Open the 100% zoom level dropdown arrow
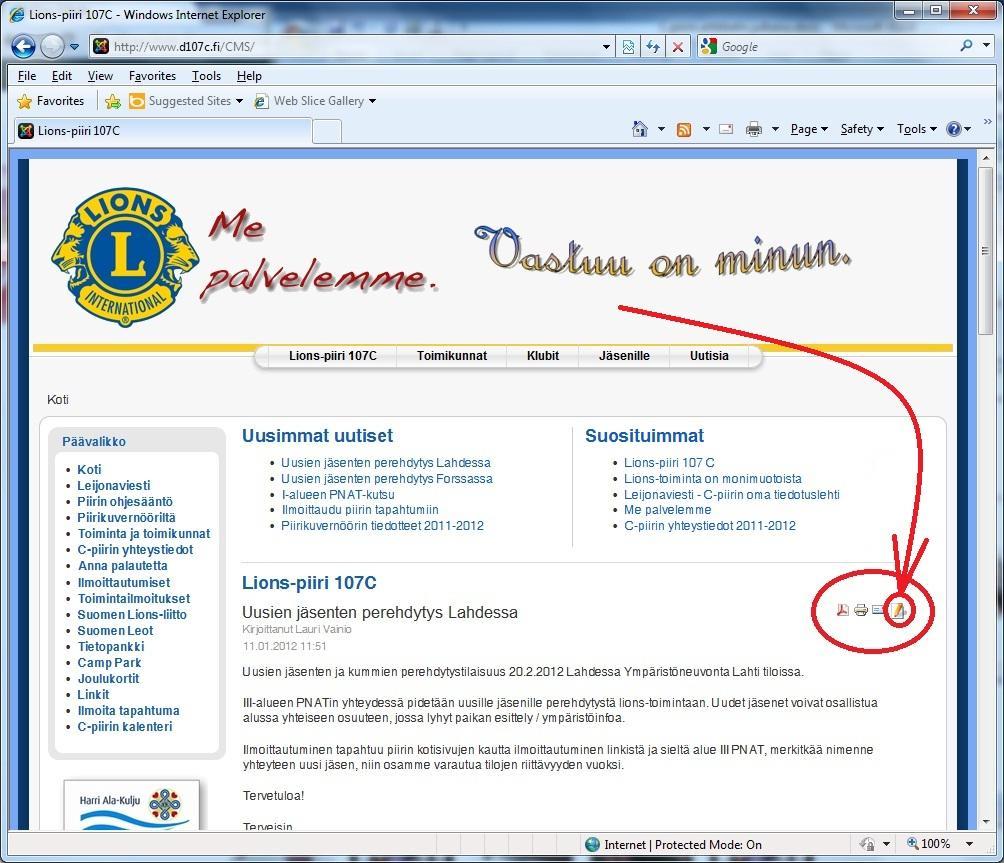The image size is (1004, 863). pyautogui.click(x=969, y=844)
